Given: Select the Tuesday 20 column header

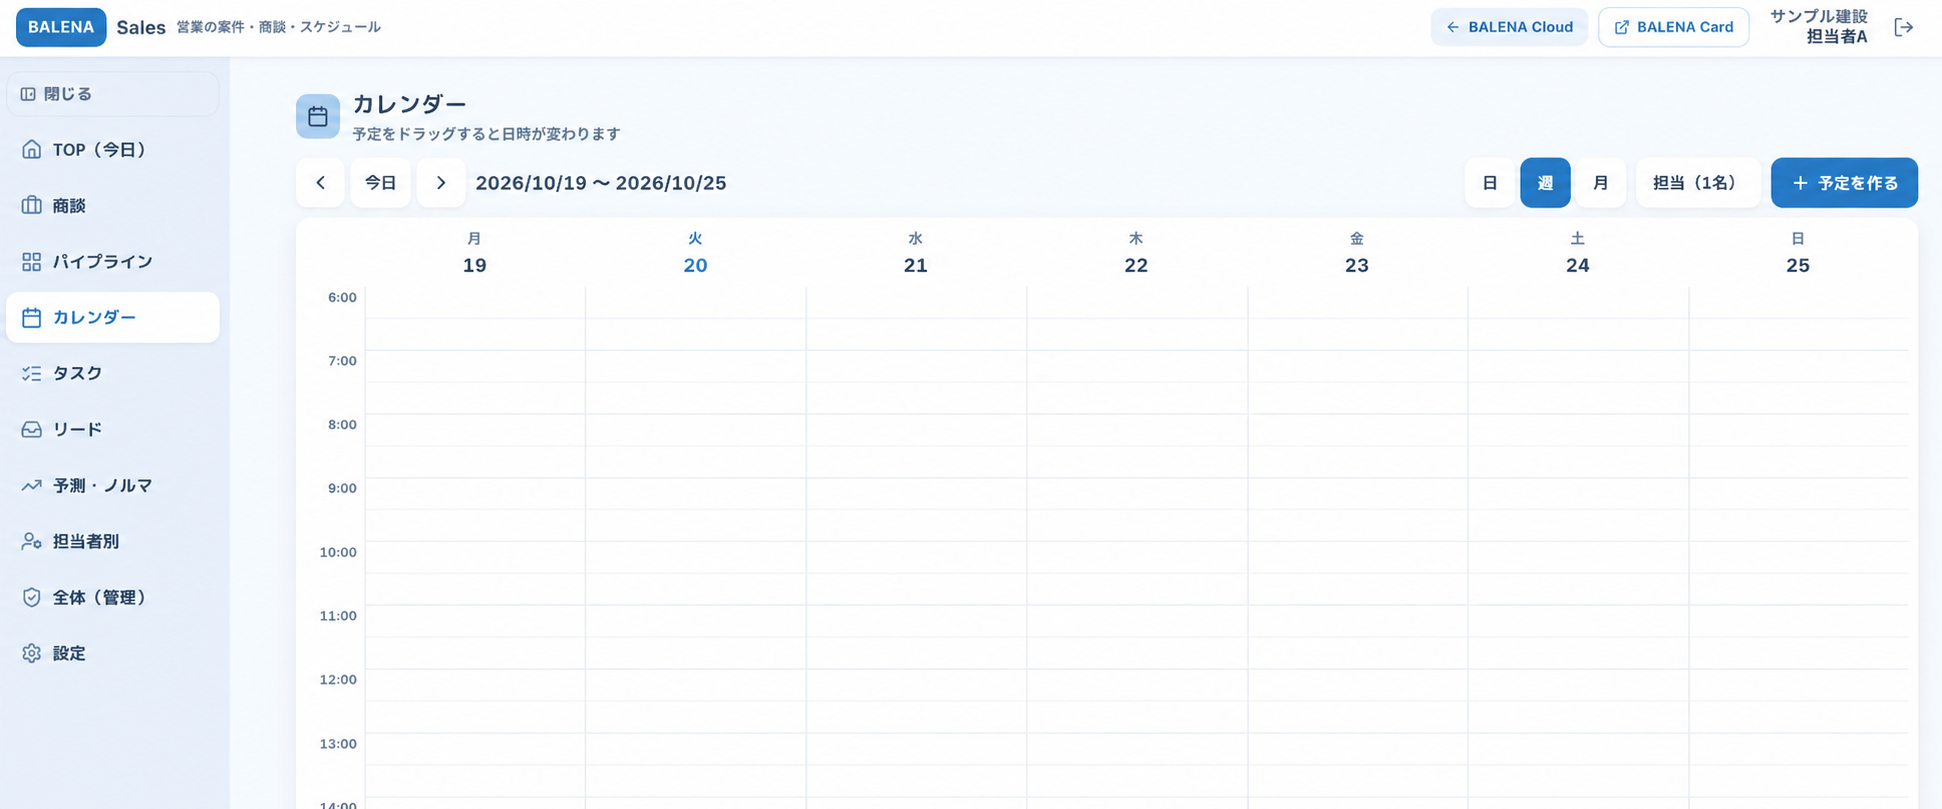Looking at the screenshot, I should pos(696,253).
